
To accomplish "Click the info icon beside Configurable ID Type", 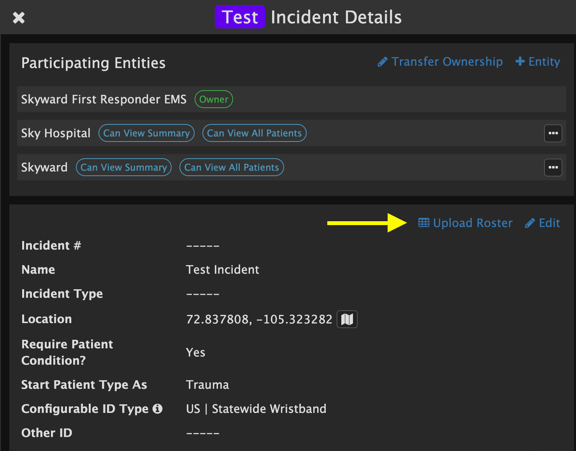I will 158,409.
